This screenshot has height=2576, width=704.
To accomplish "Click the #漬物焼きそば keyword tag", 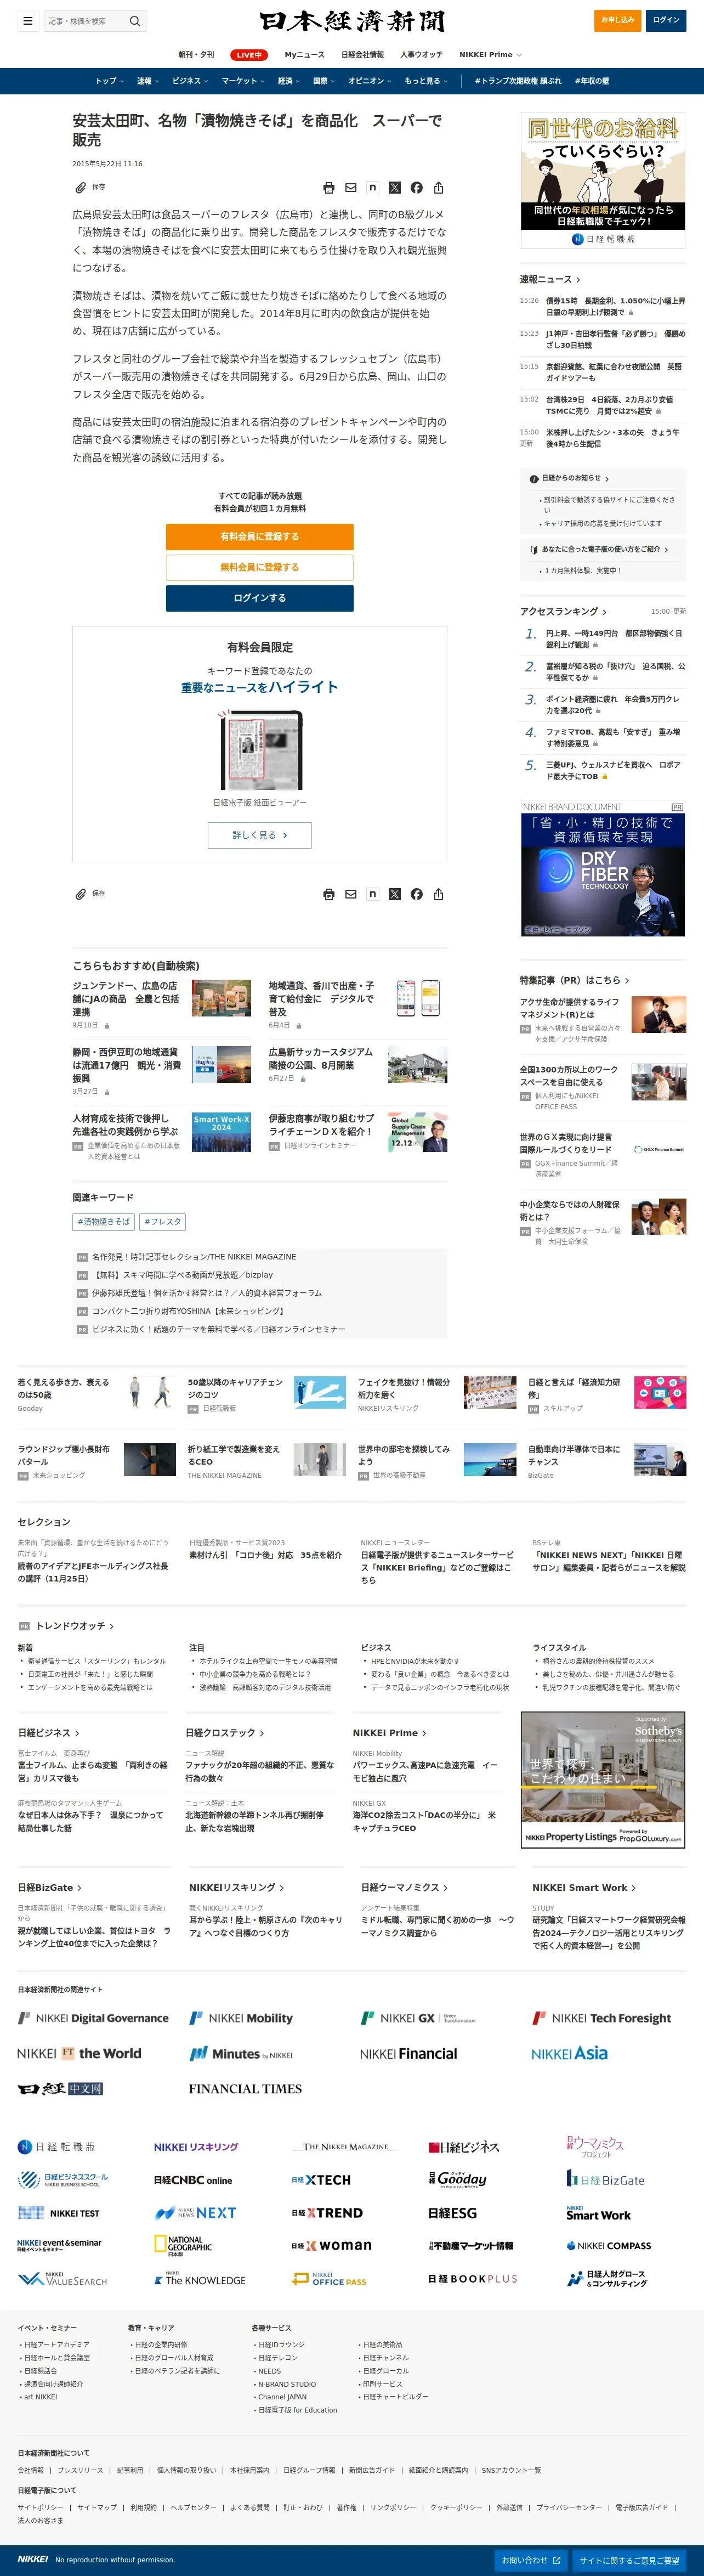I will coord(104,1221).
